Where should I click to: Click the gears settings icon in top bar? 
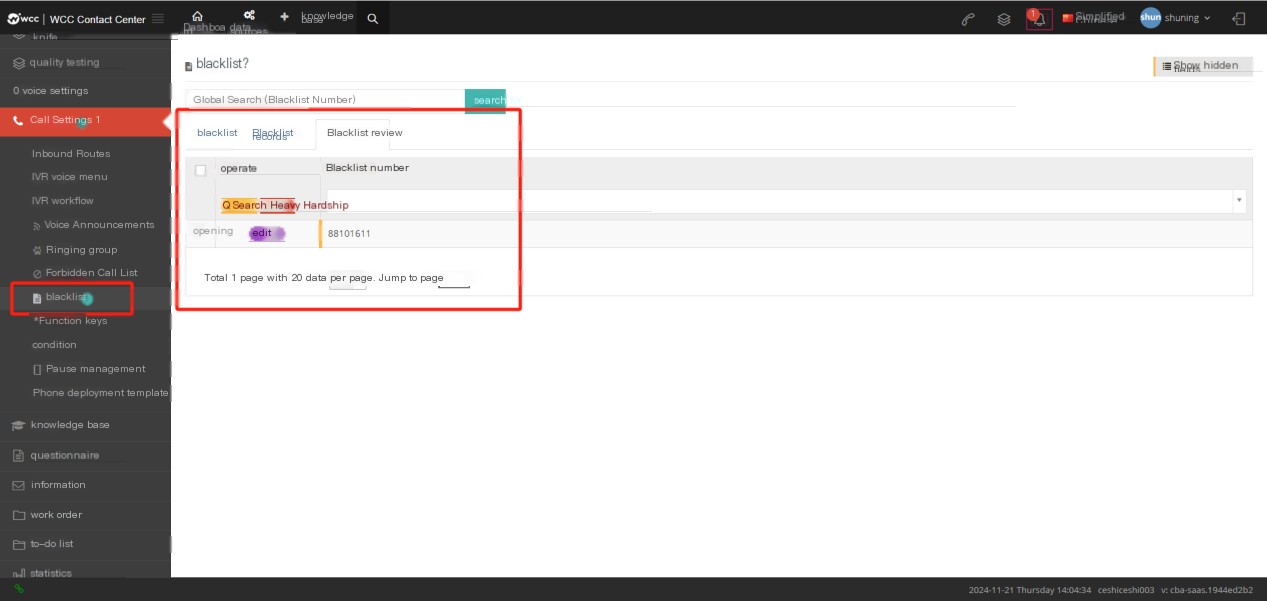click(x=249, y=16)
